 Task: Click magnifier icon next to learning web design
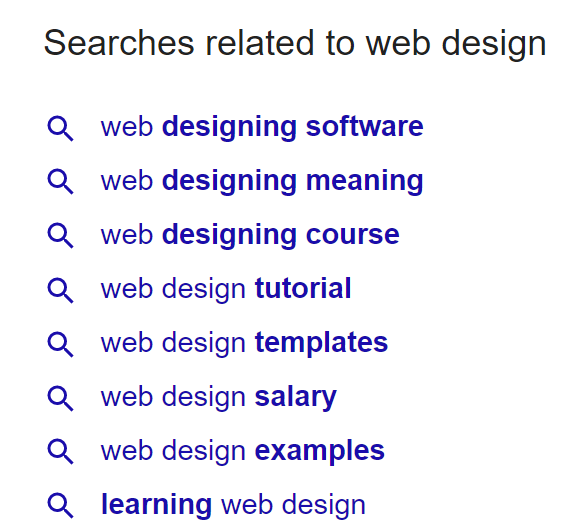pos(60,506)
